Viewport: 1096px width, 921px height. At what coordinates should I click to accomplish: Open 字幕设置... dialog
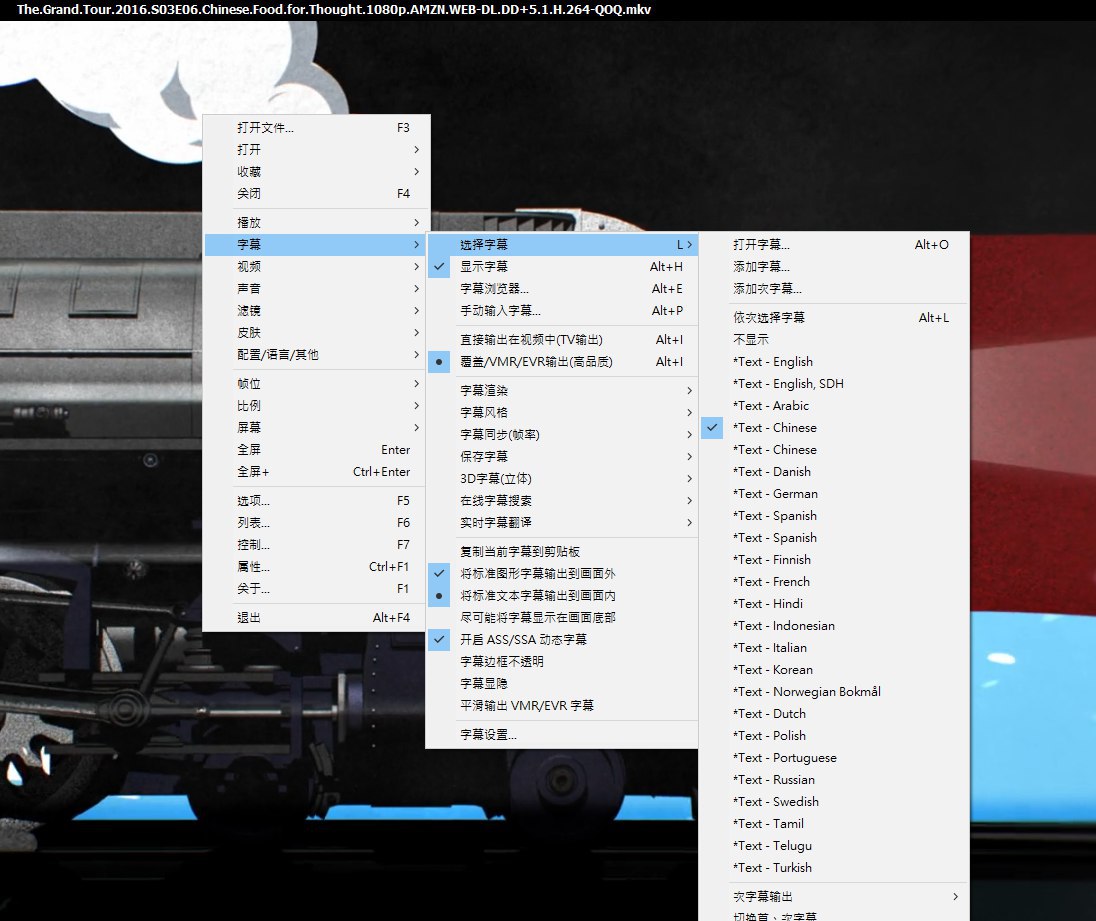coord(488,735)
